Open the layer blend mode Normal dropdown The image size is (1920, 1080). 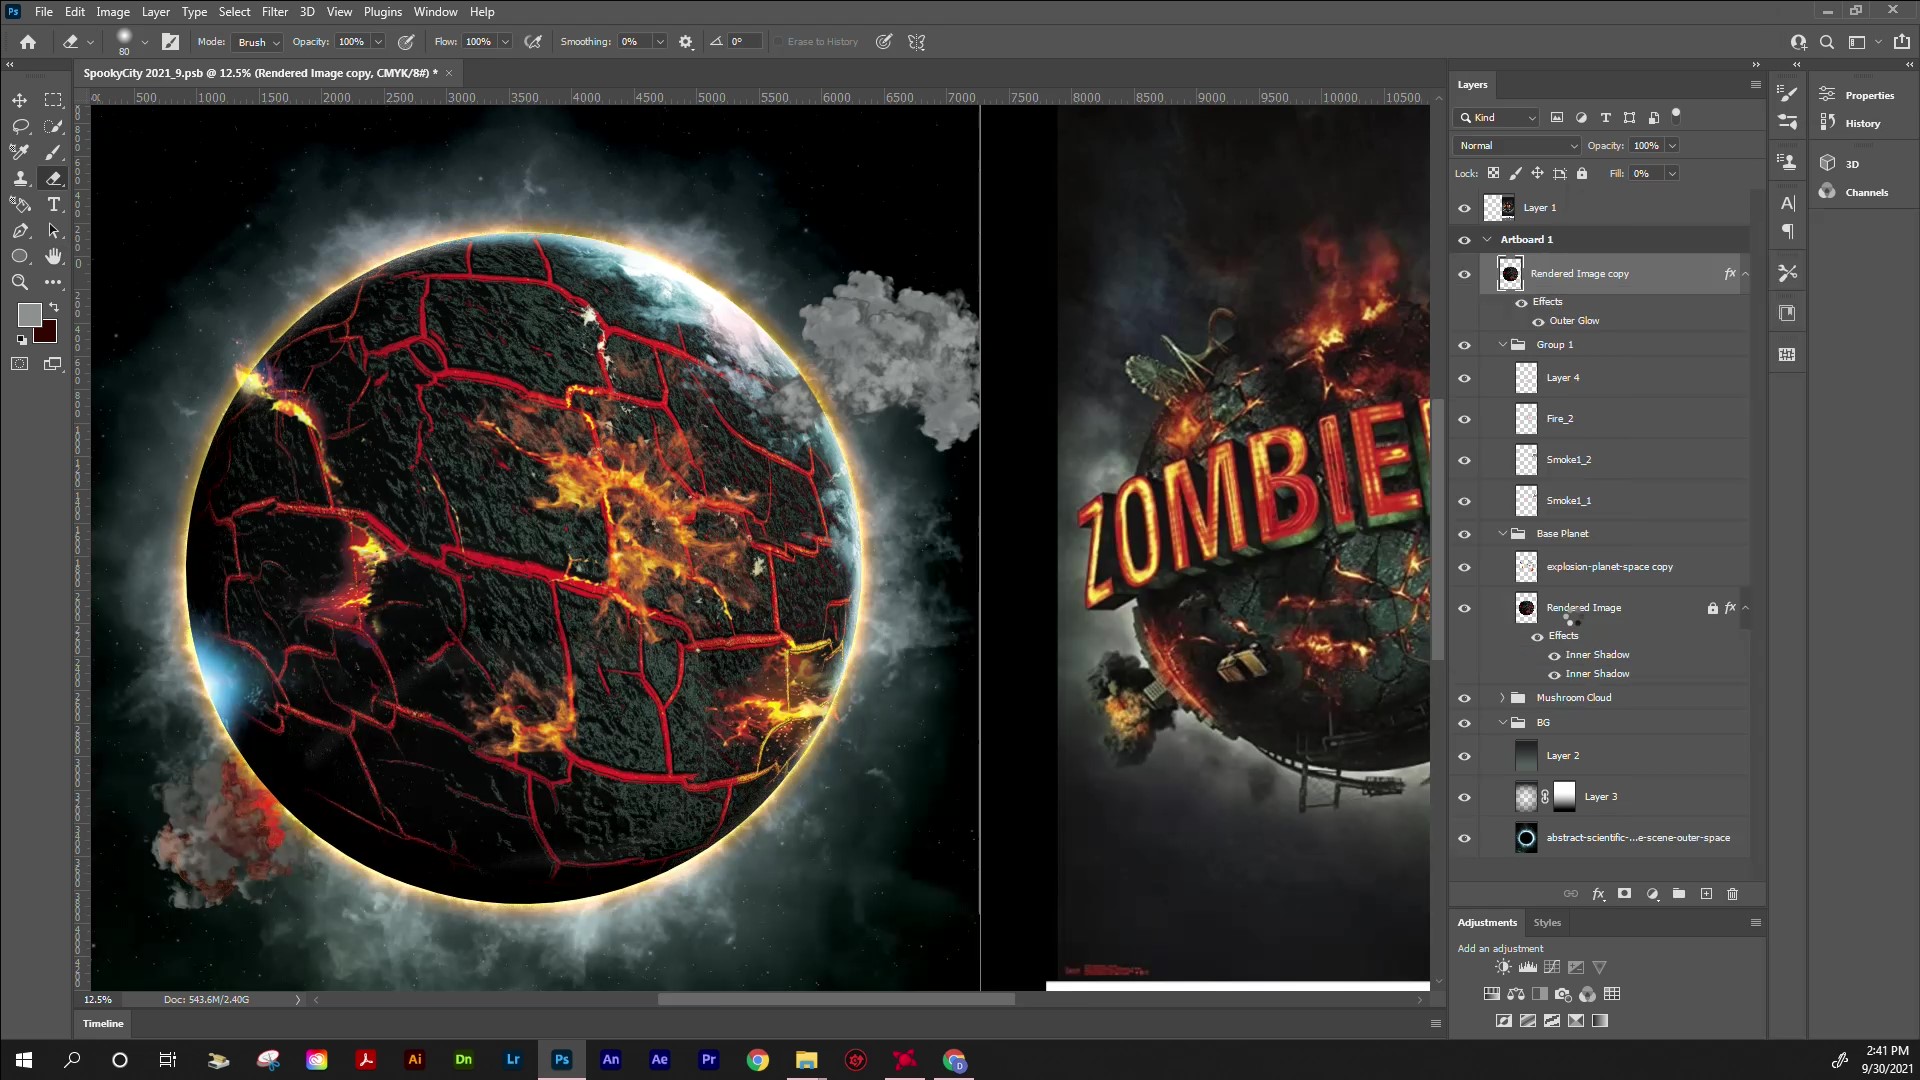tap(1517, 146)
